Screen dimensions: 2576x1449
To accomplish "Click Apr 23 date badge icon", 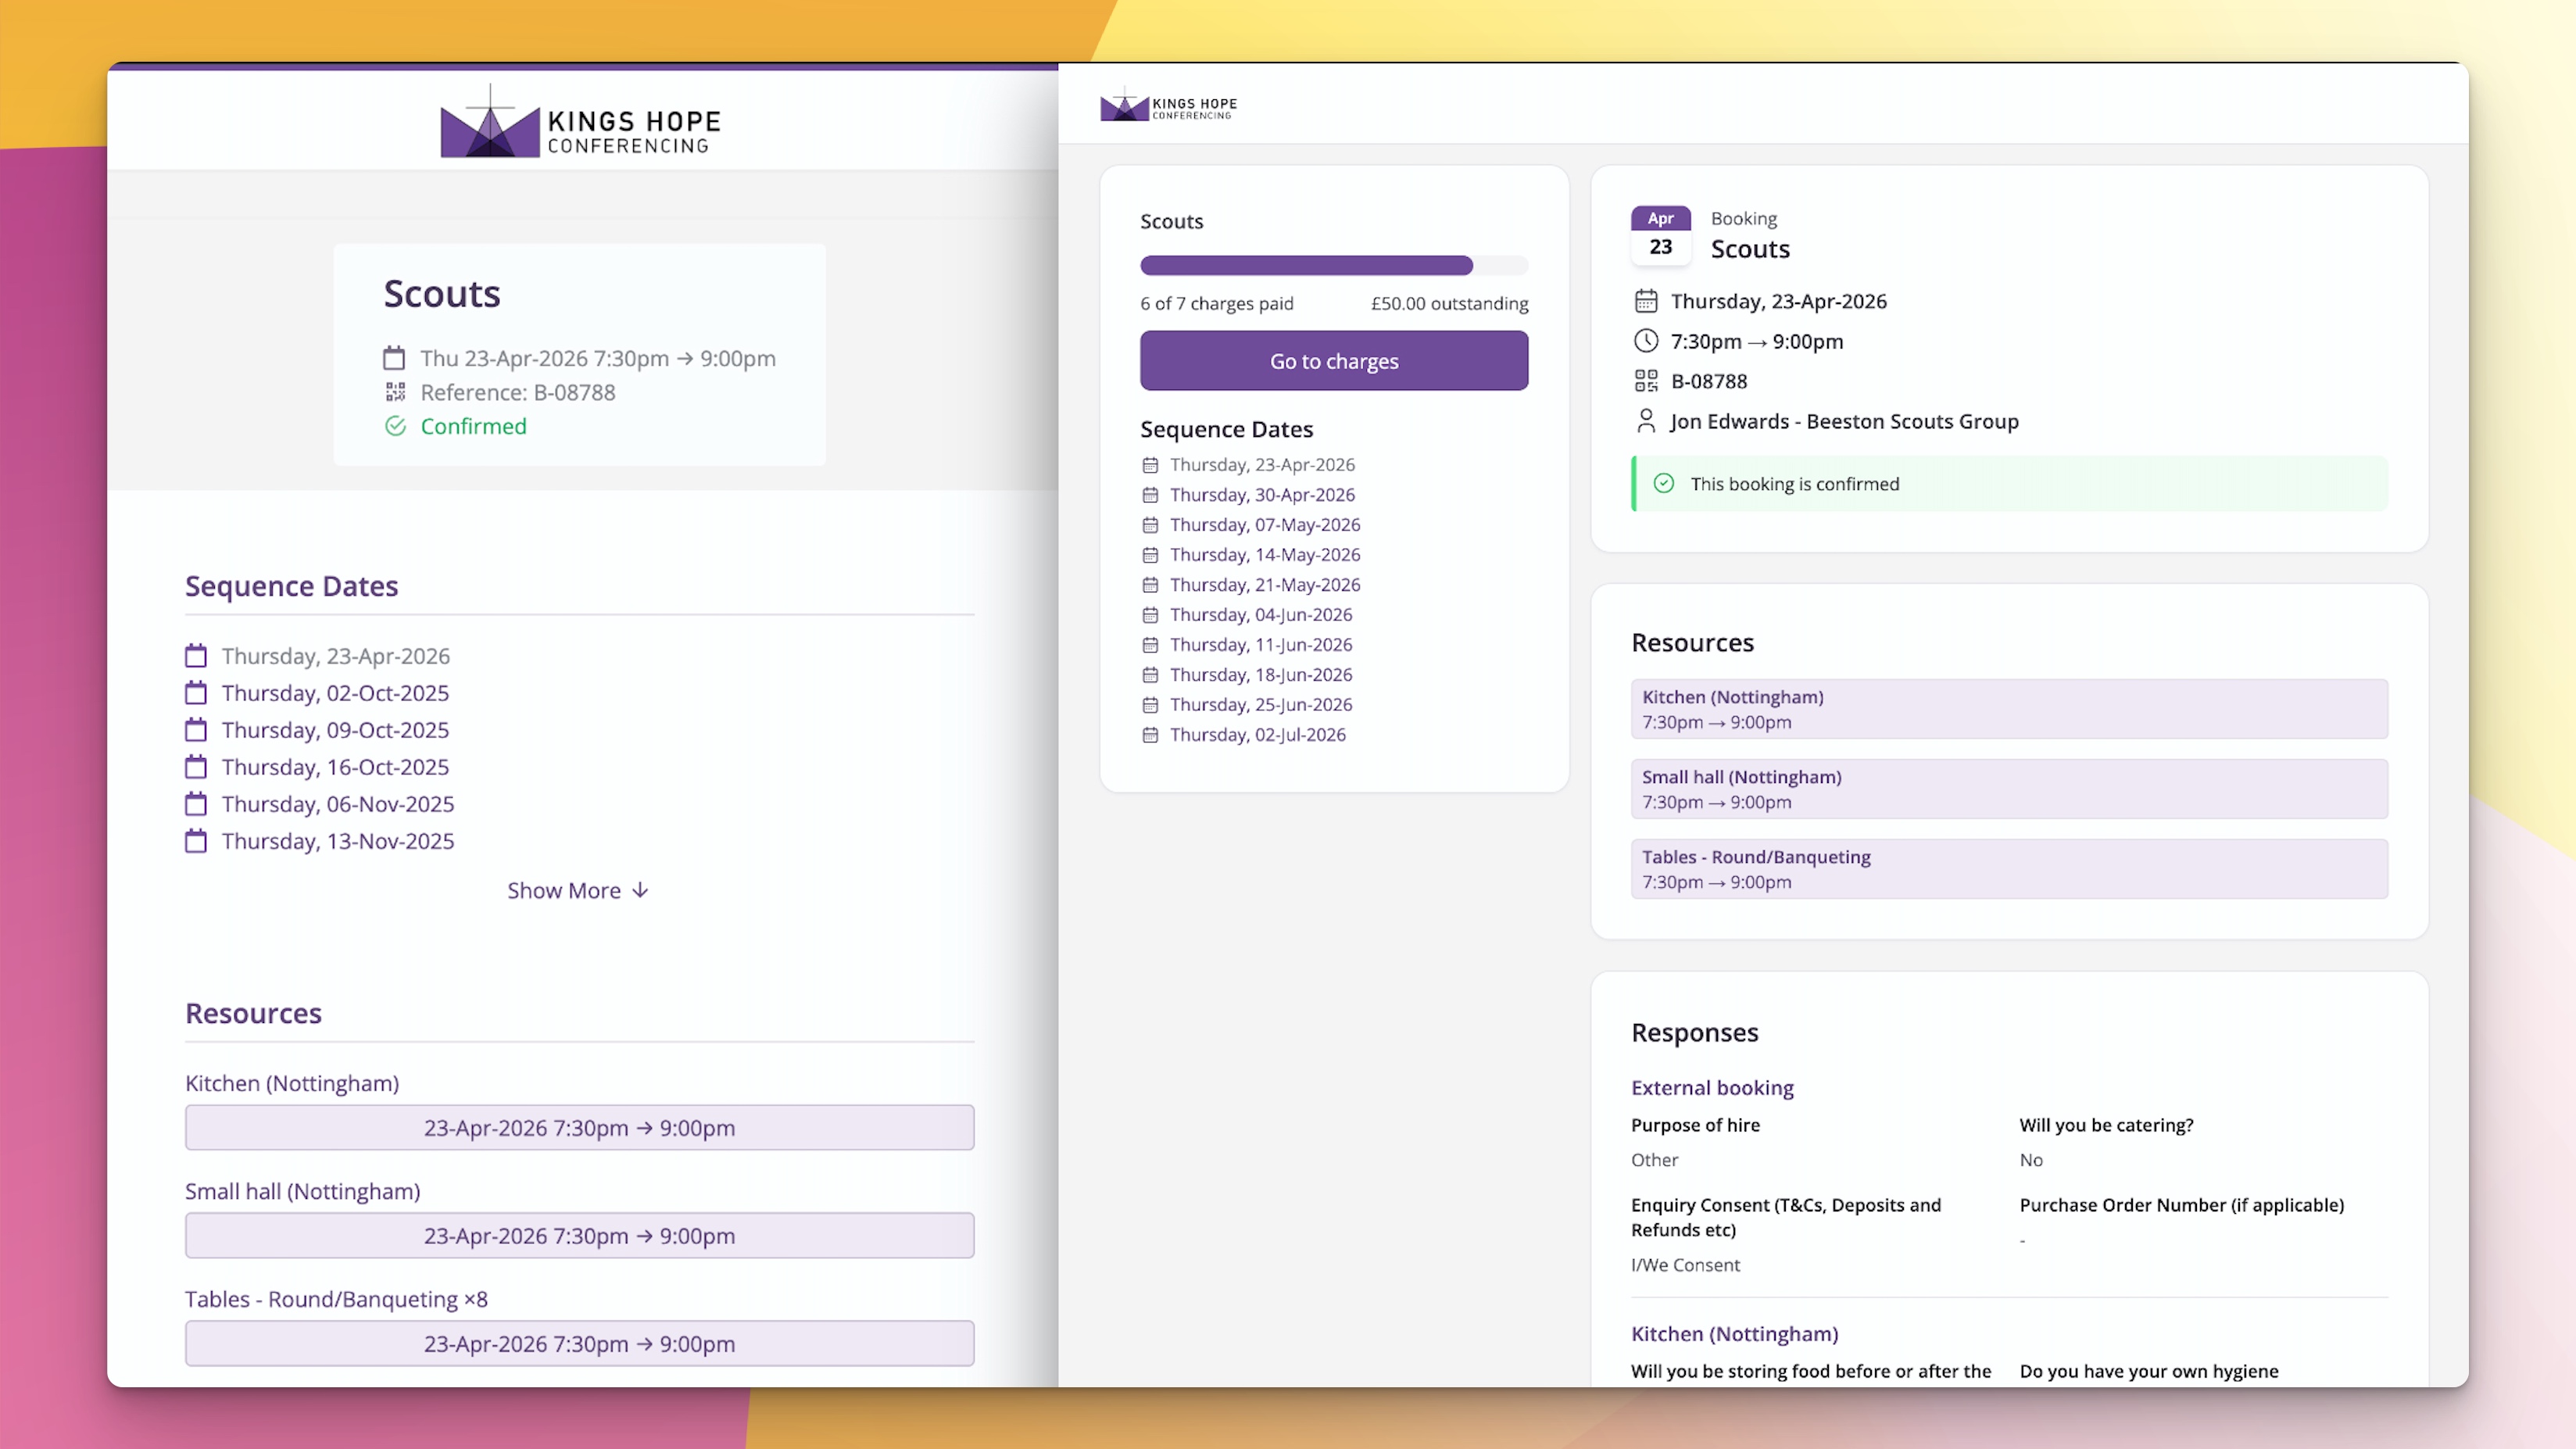I will point(1660,235).
